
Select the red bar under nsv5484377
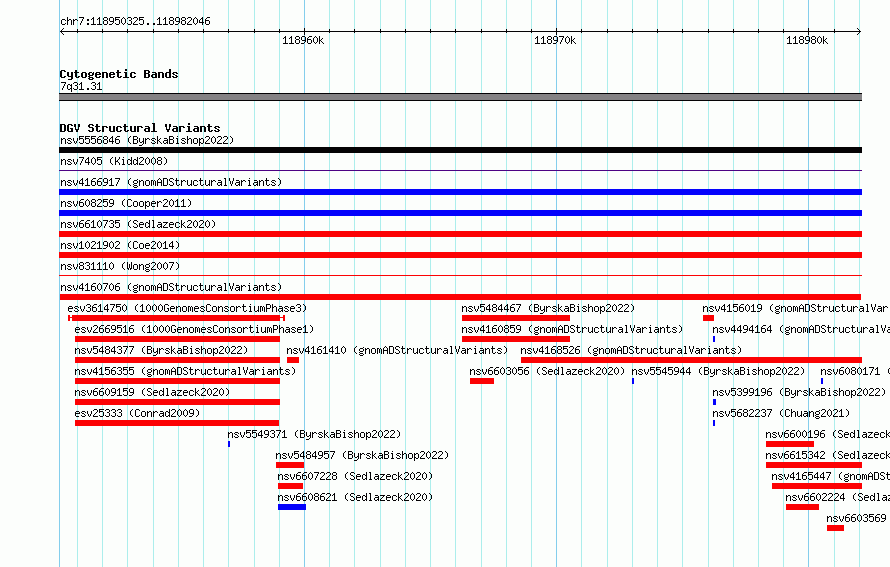pyautogui.click(x=177, y=360)
